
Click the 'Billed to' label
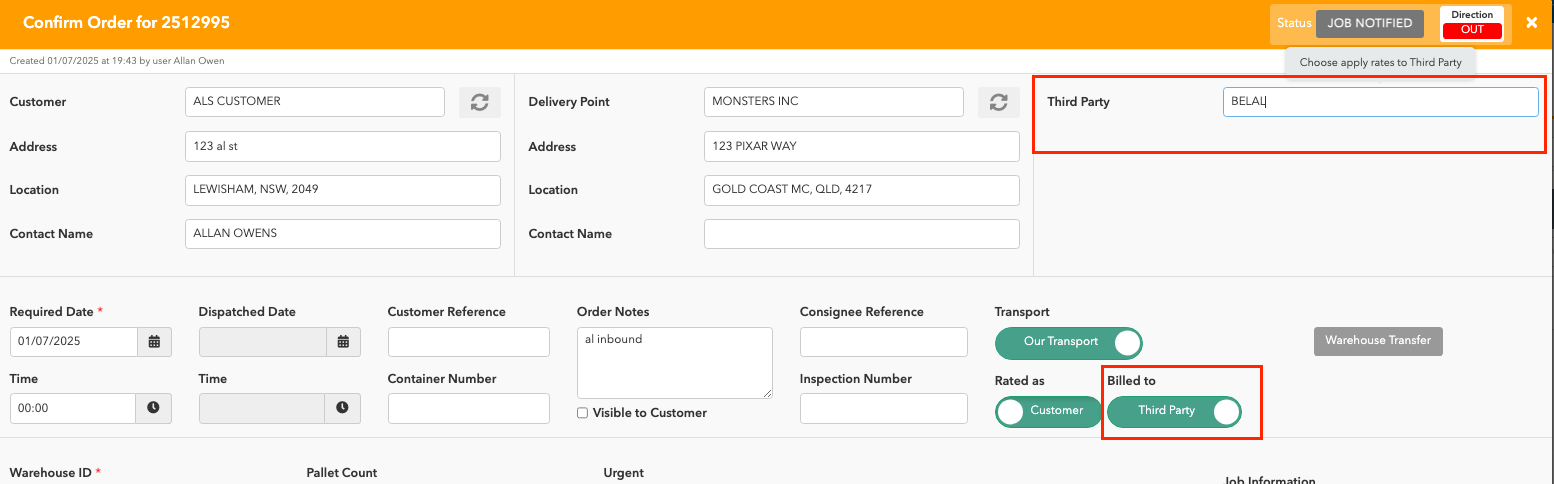coord(1131,381)
